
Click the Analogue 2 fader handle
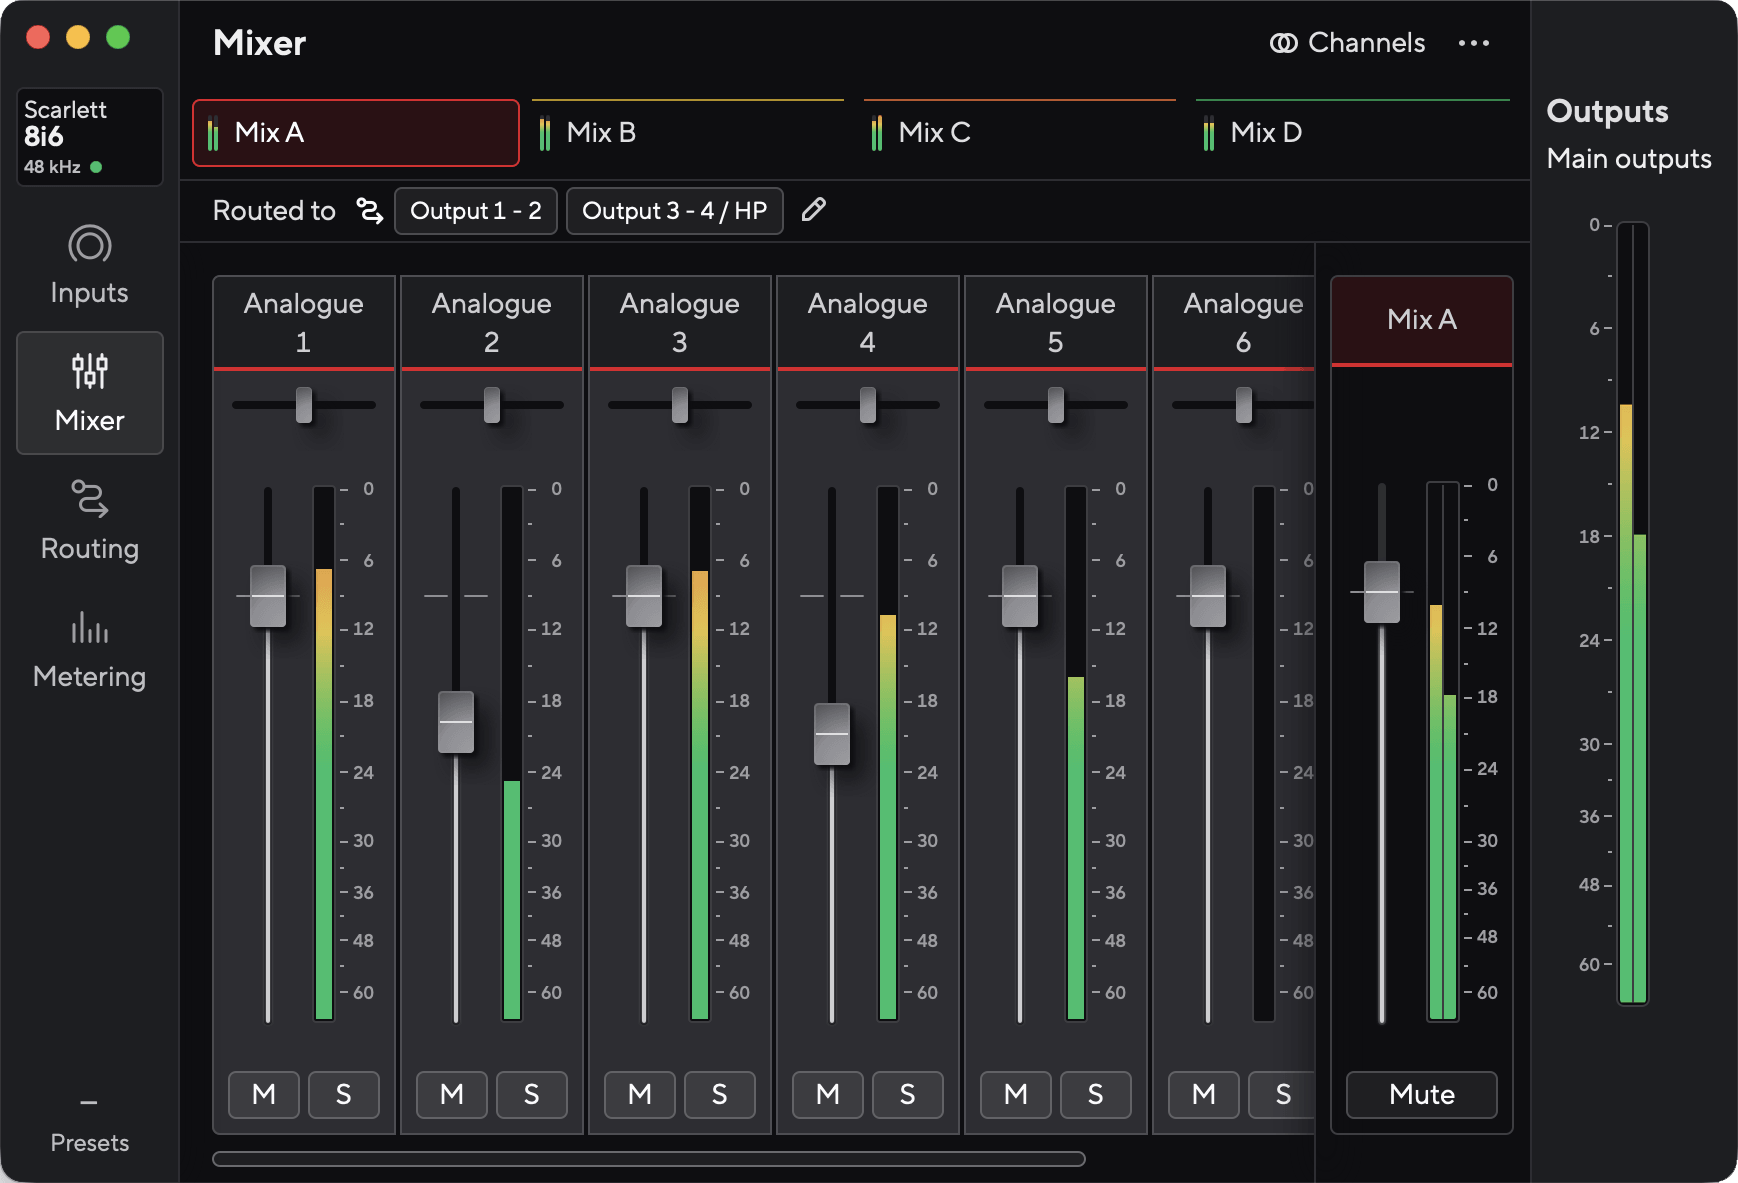pos(456,722)
